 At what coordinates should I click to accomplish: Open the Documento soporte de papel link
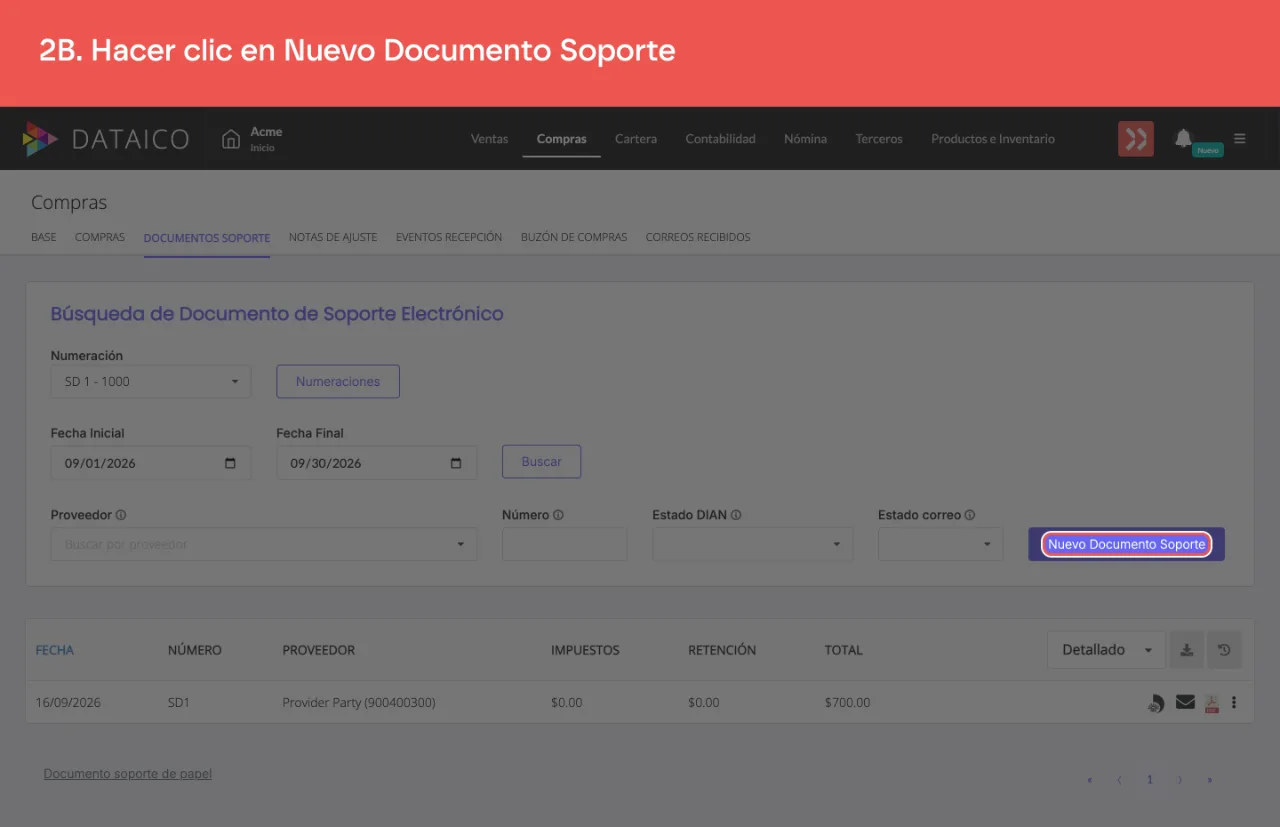coord(128,774)
